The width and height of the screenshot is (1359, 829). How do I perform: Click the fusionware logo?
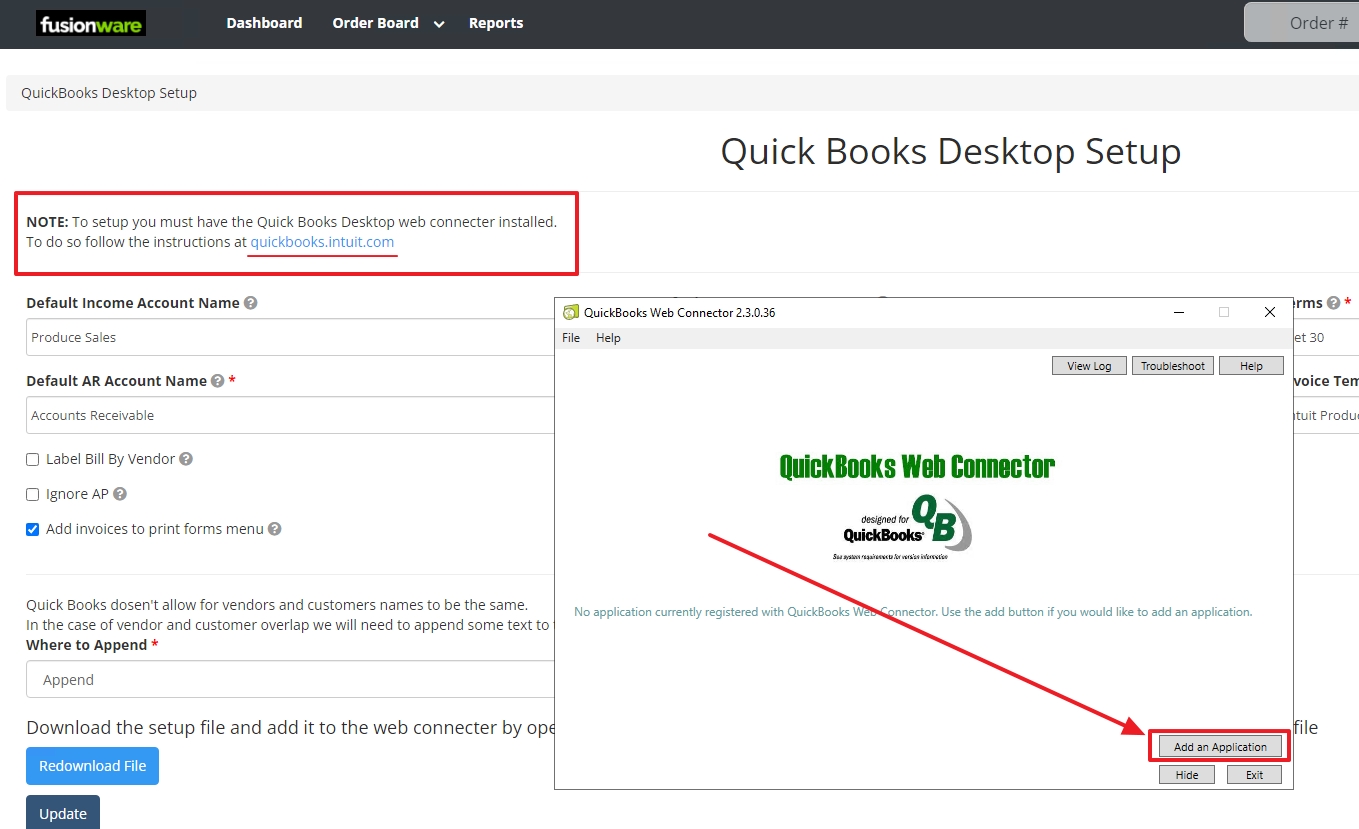[x=91, y=24]
